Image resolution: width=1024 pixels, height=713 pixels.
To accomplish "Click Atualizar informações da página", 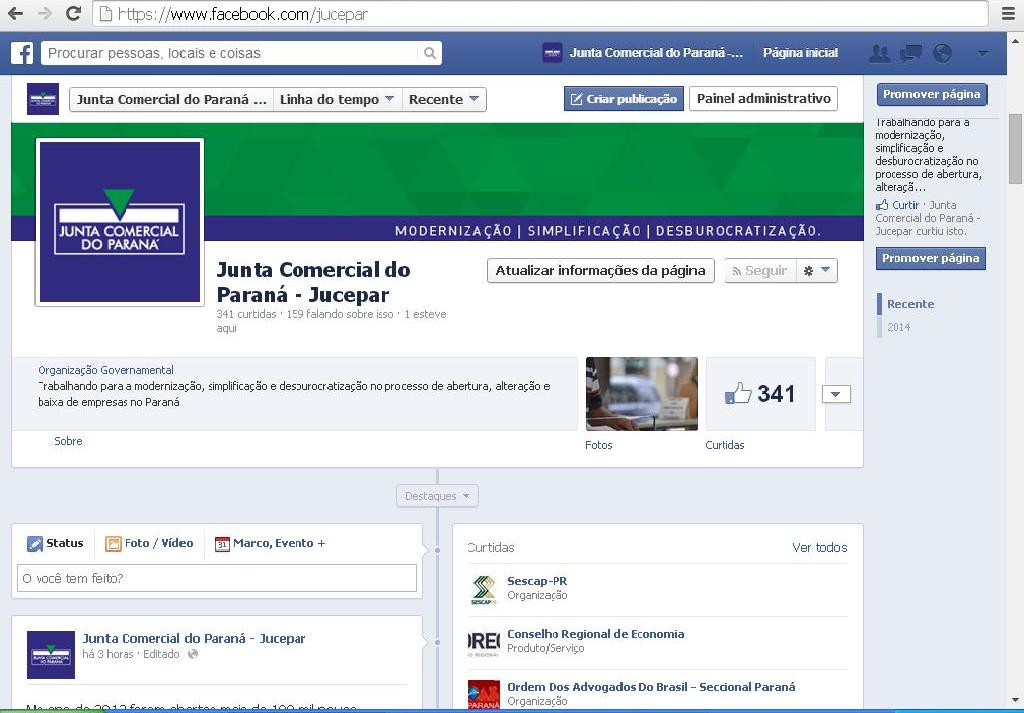I will pos(601,271).
